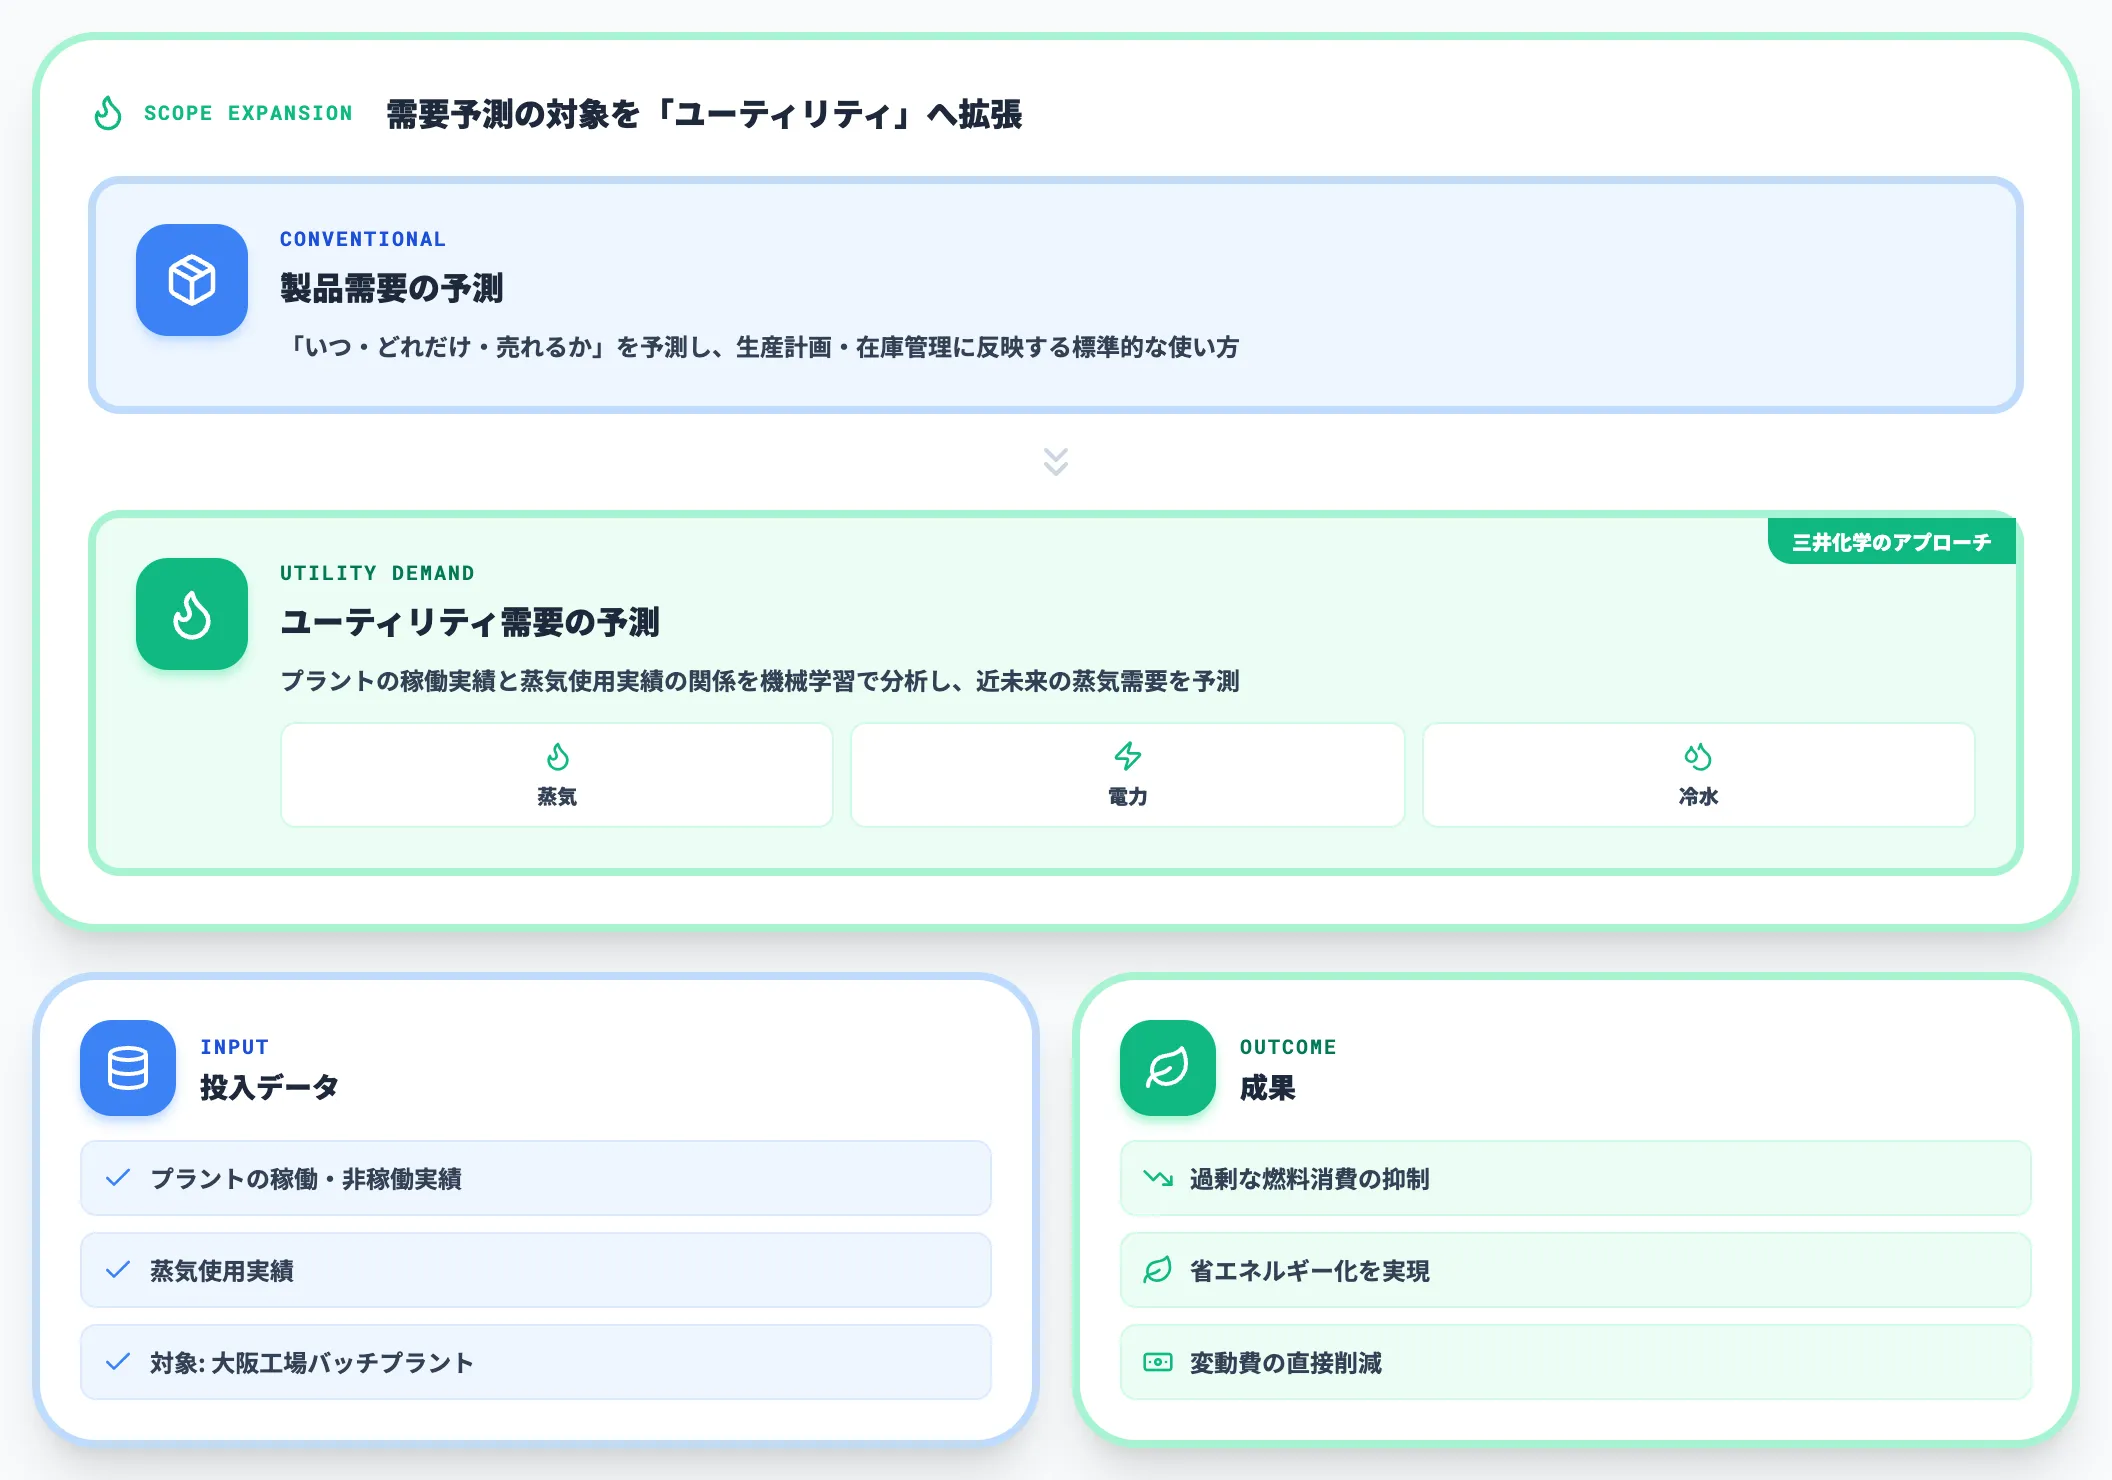The width and height of the screenshot is (2112, 1480).
Task: Click the プラントの稼働・非稼働実績 input row
Action: click(536, 1178)
